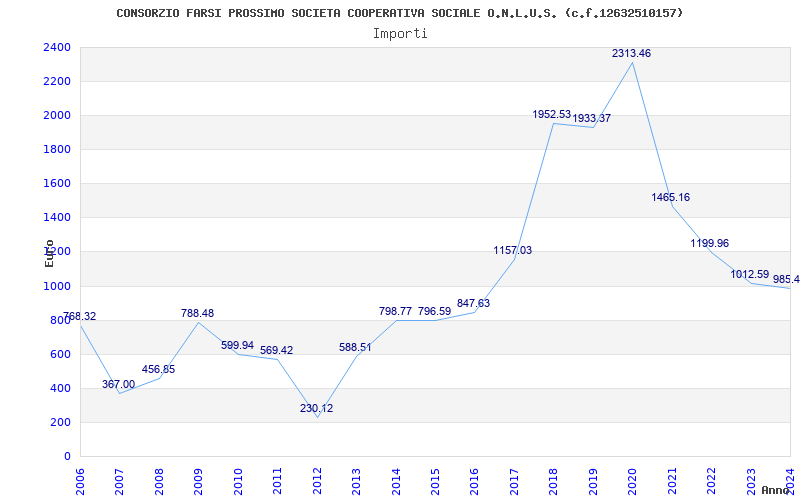Select the 1952.53 data label
This screenshot has width=800, height=500.
(552, 114)
